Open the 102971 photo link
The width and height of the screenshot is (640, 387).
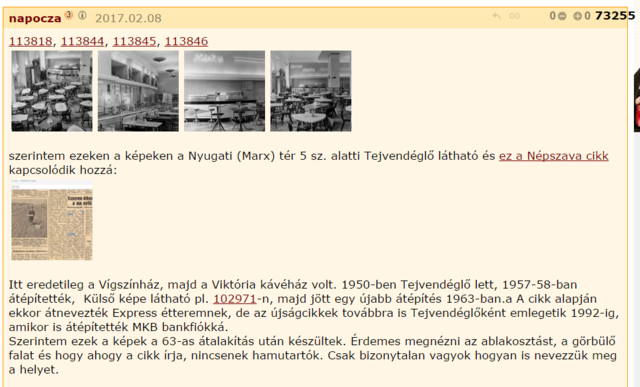[x=235, y=299]
